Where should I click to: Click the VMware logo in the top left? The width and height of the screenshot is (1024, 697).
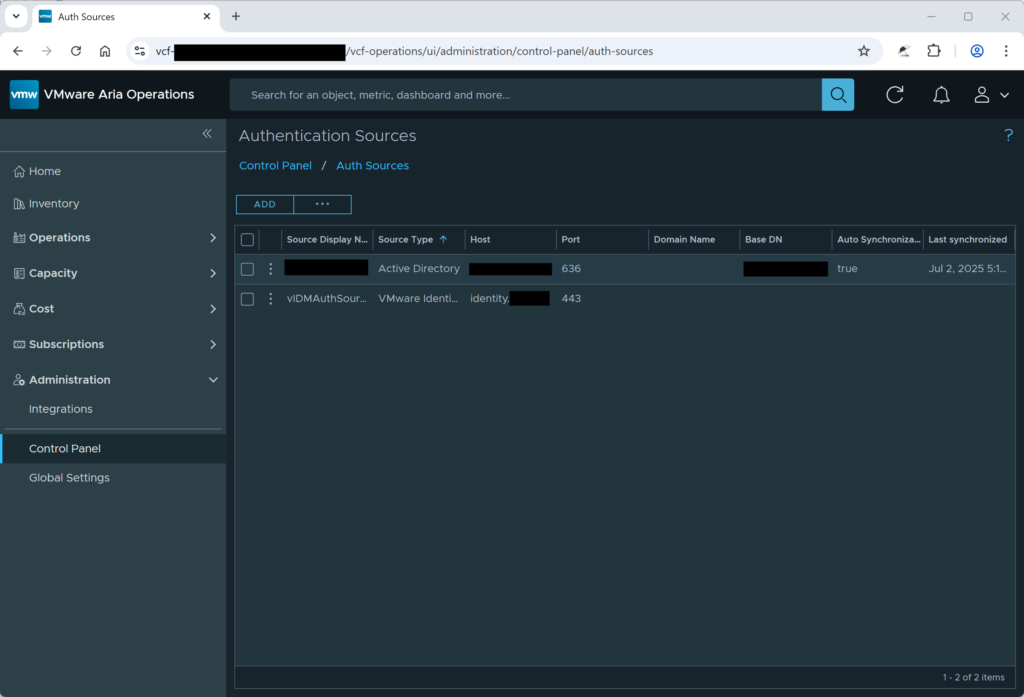click(x=23, y=94)
